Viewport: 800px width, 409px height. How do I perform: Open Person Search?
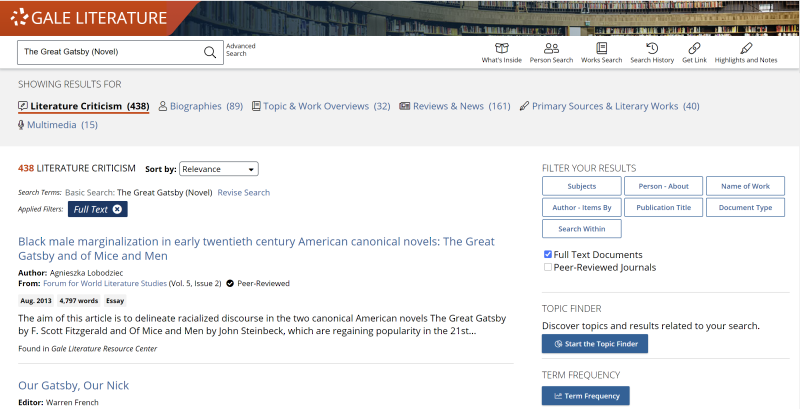[x=551, y=53]
